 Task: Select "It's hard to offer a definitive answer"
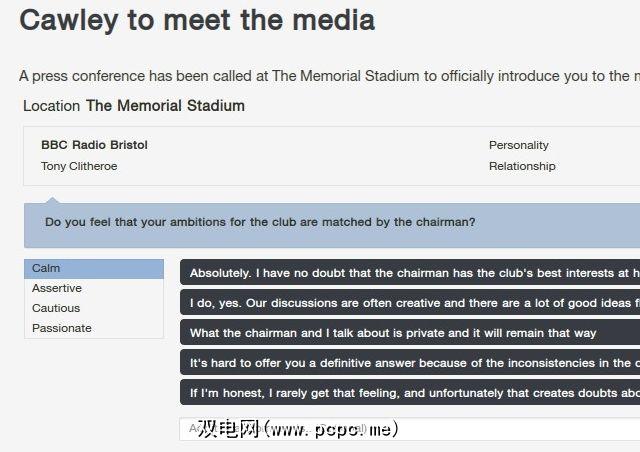coord(410,362)
